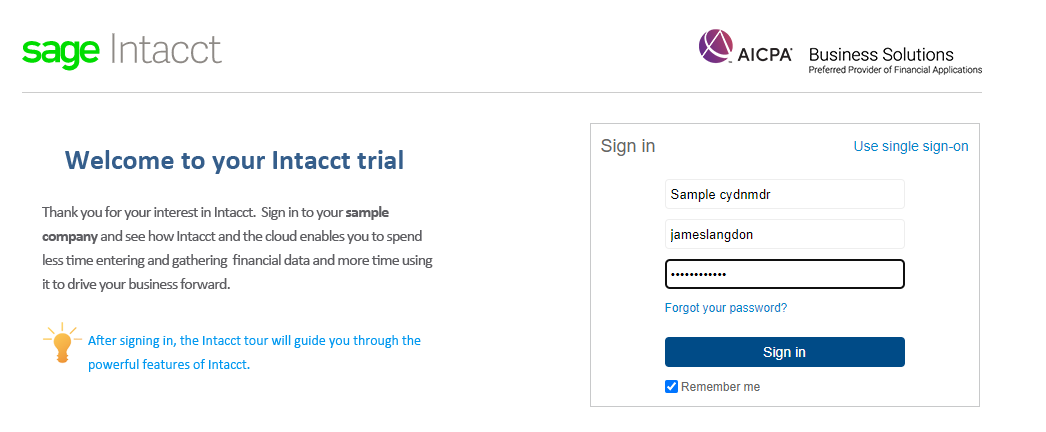Click the Thank you for your interest paragraph
This screenshot has height=432, width=1046.
click(237, 249)
